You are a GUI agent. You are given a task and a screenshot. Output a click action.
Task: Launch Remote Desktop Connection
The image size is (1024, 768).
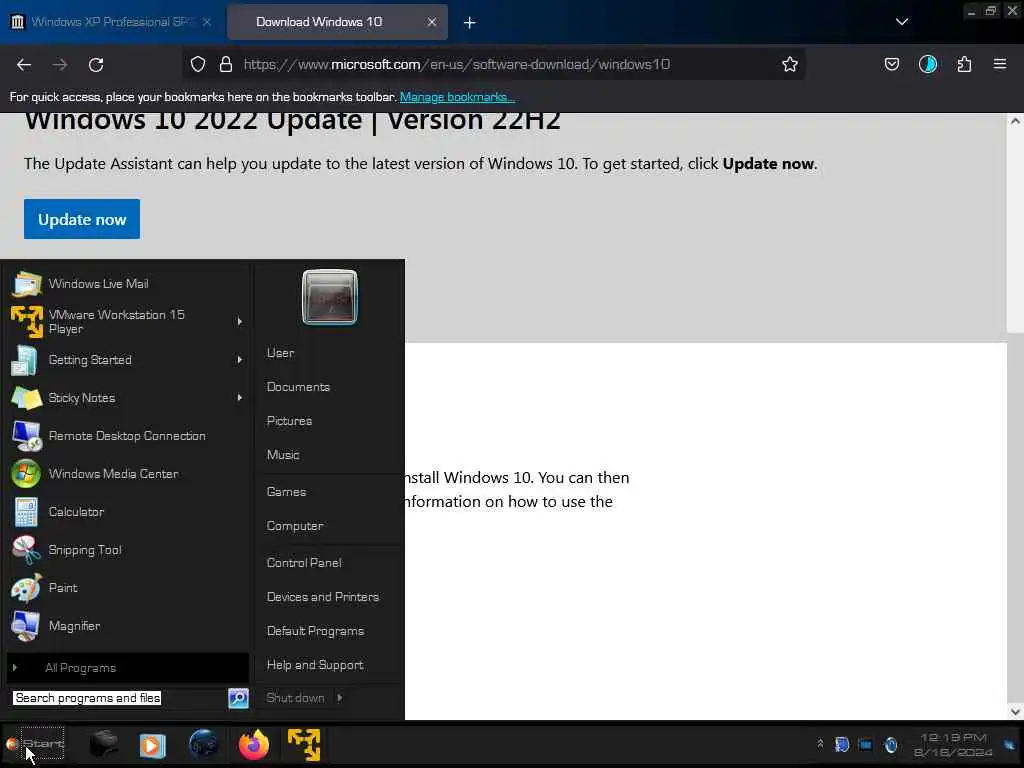click(128, 436)
